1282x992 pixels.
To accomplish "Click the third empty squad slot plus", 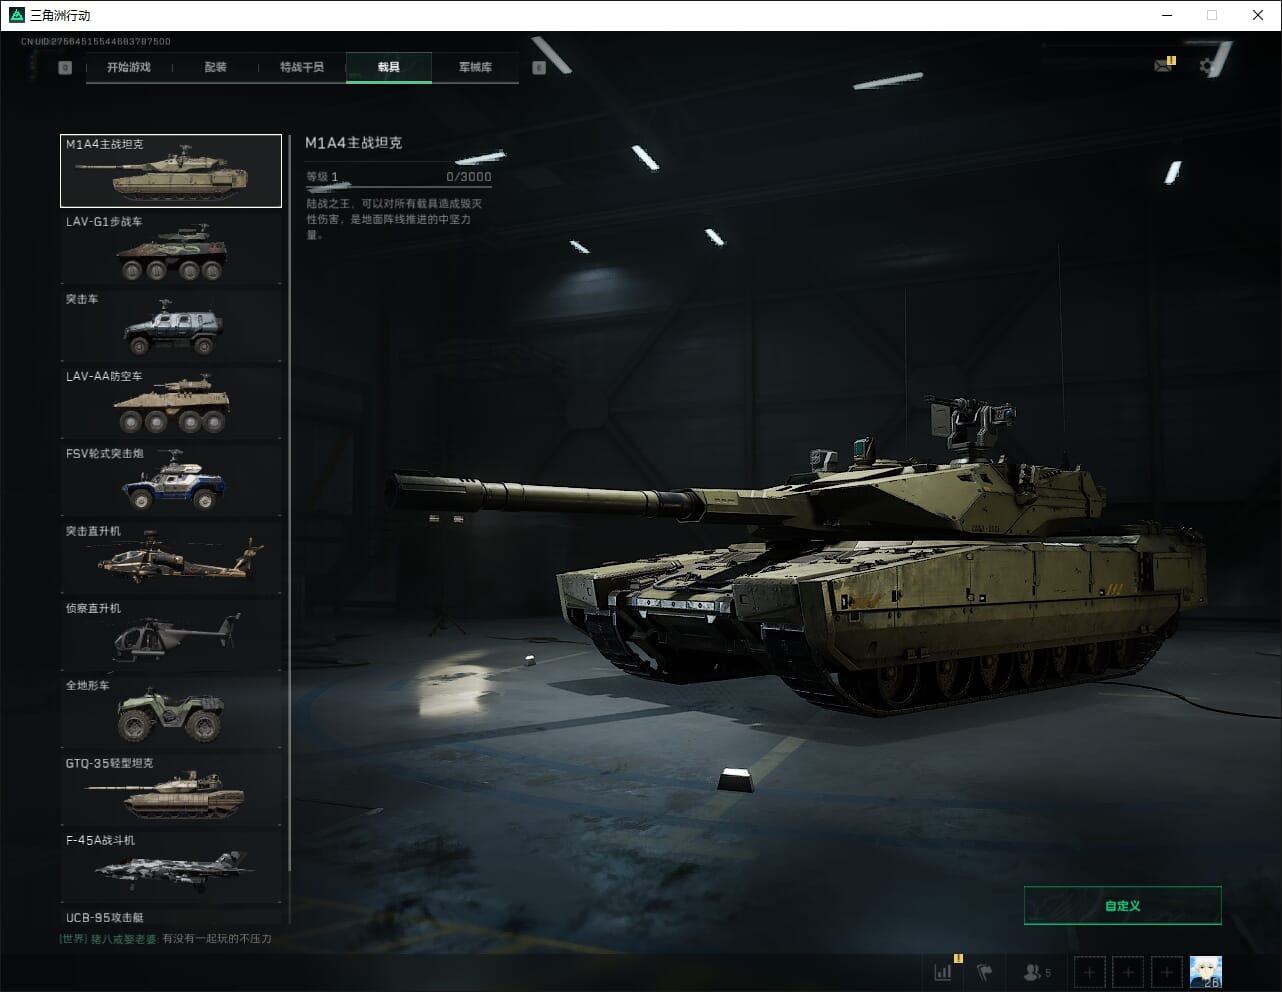I will point(1166,971).
